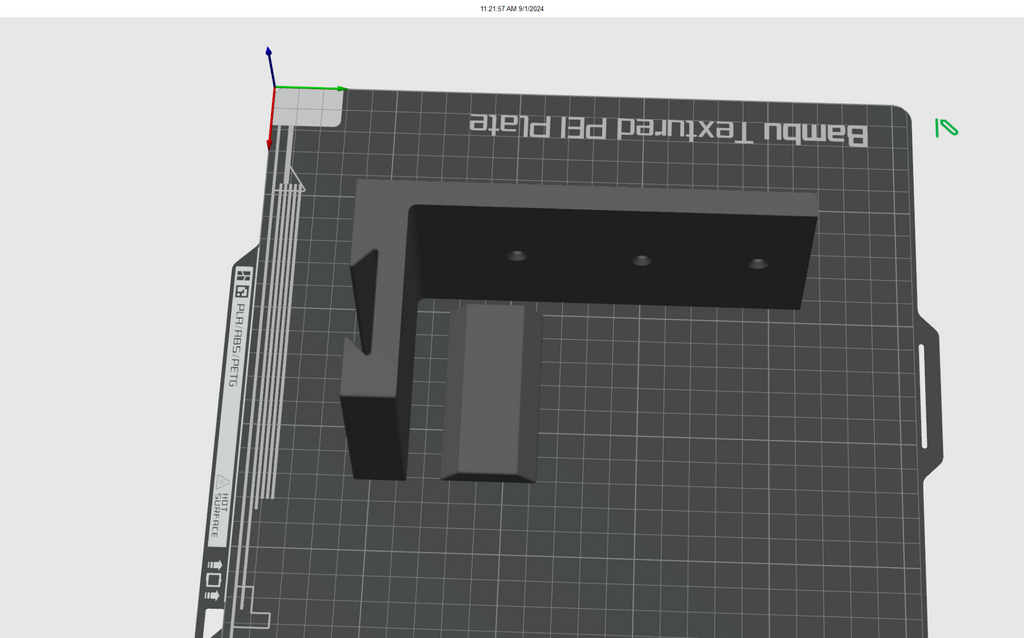The height and width of the screenshot is (638, 1024).
Task: Click the square icon between the plate arrows
Action: point(214,580)
